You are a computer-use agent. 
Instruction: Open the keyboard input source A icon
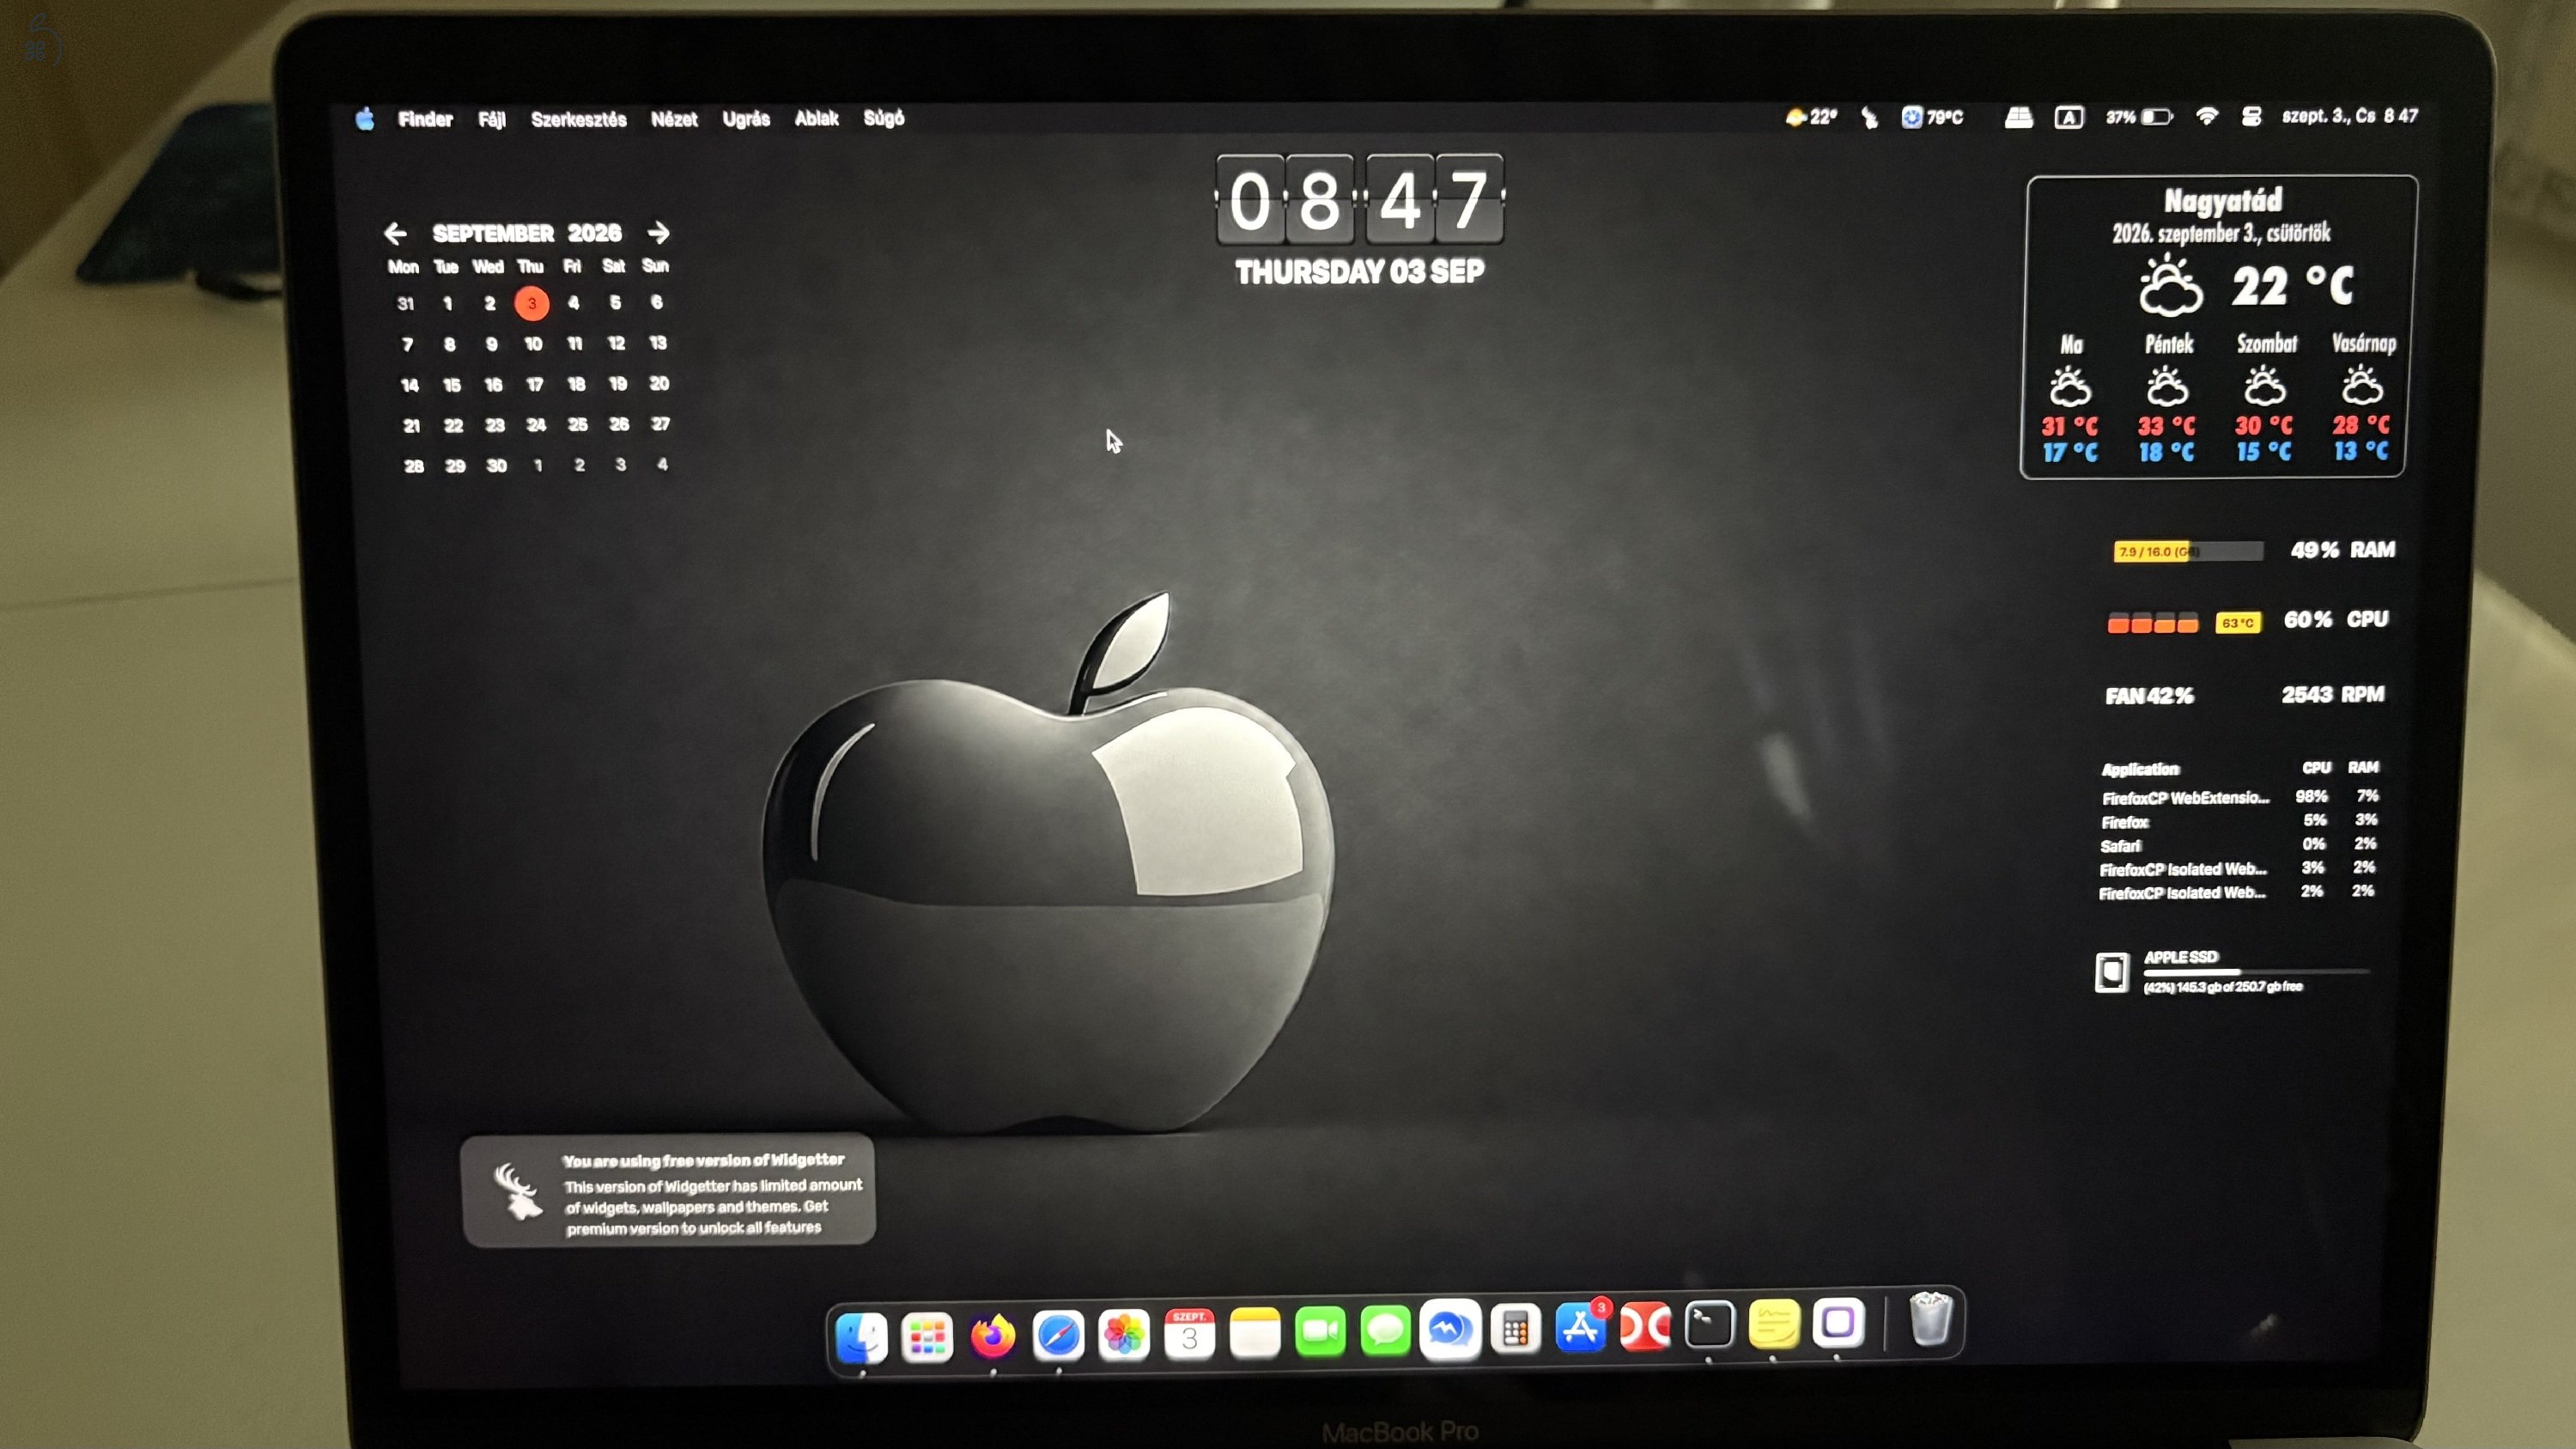point(2068,118)
